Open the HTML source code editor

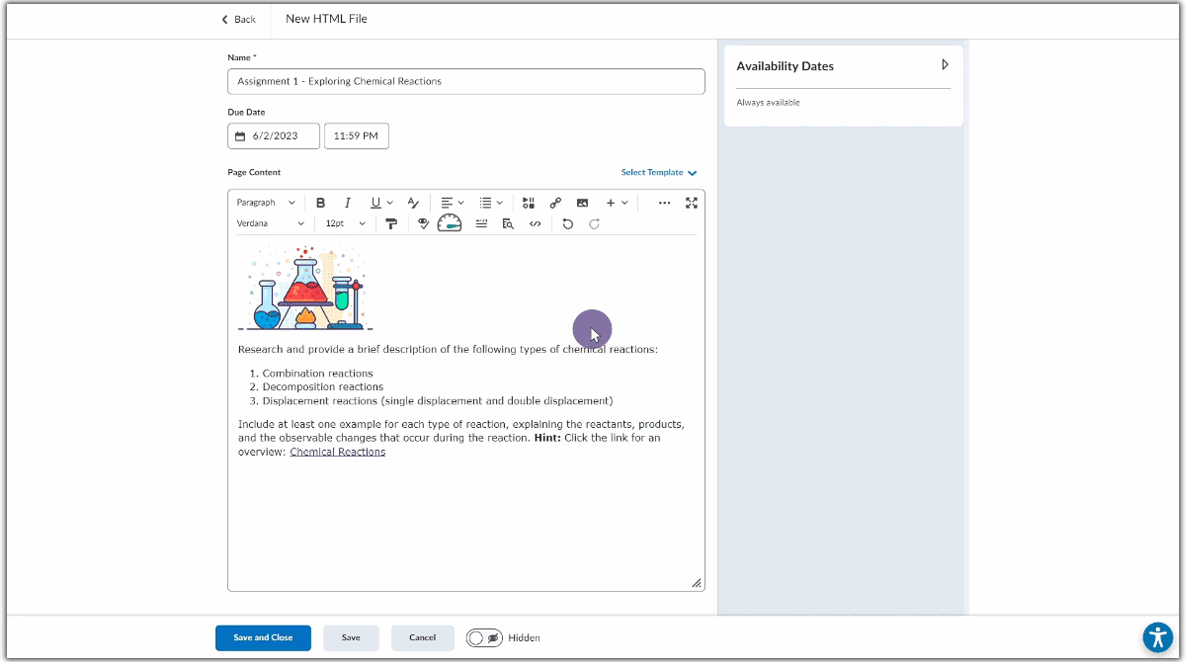[x=535, y=224]
